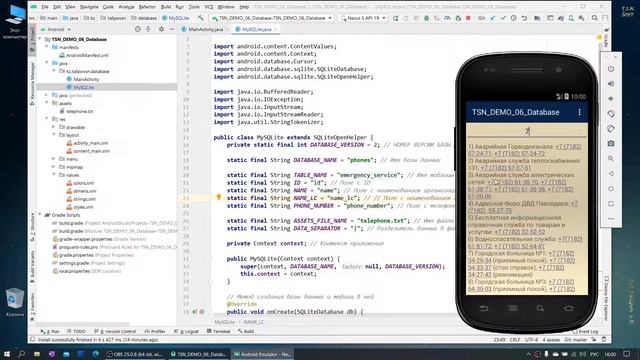Open Recycle Bin desktop icon
The width and height of the screenshot is (640, 360).
point(15,302)
